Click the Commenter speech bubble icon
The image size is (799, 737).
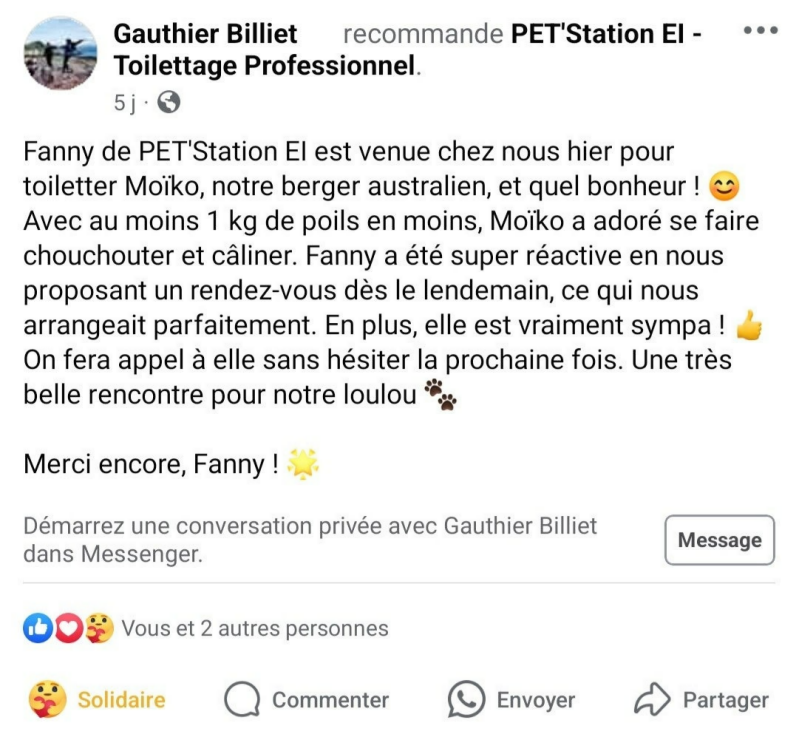coord(241,700)
